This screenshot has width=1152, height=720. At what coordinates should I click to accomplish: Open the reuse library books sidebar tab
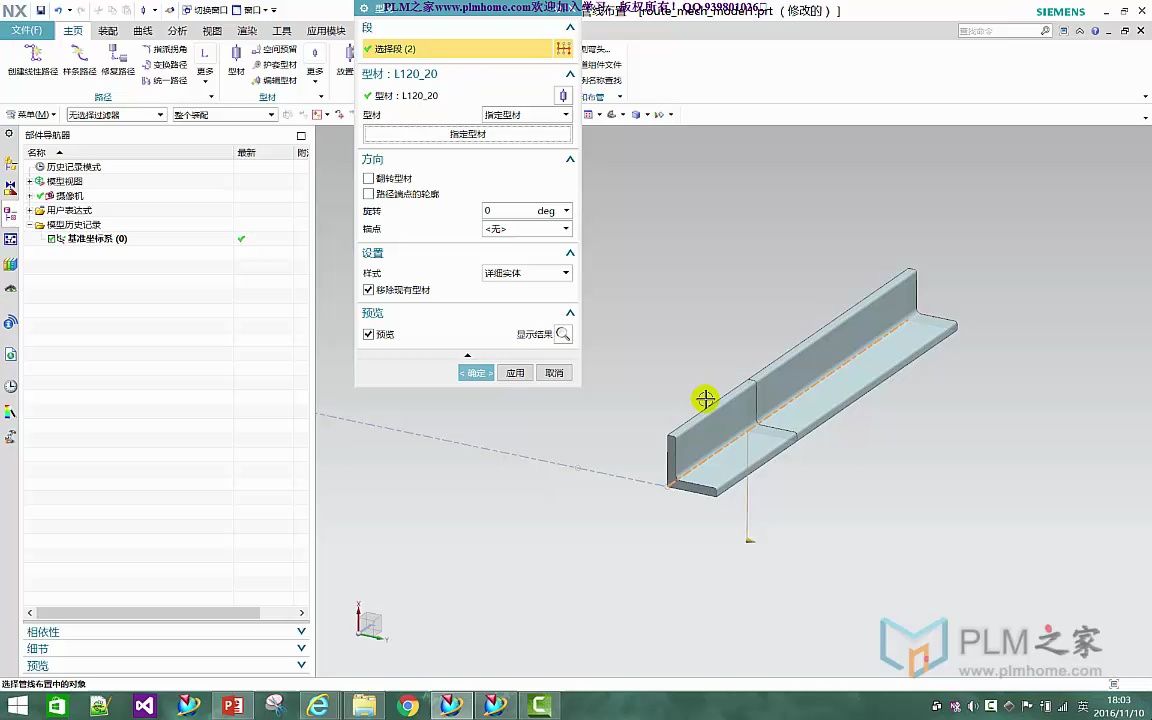pos(10,264)
